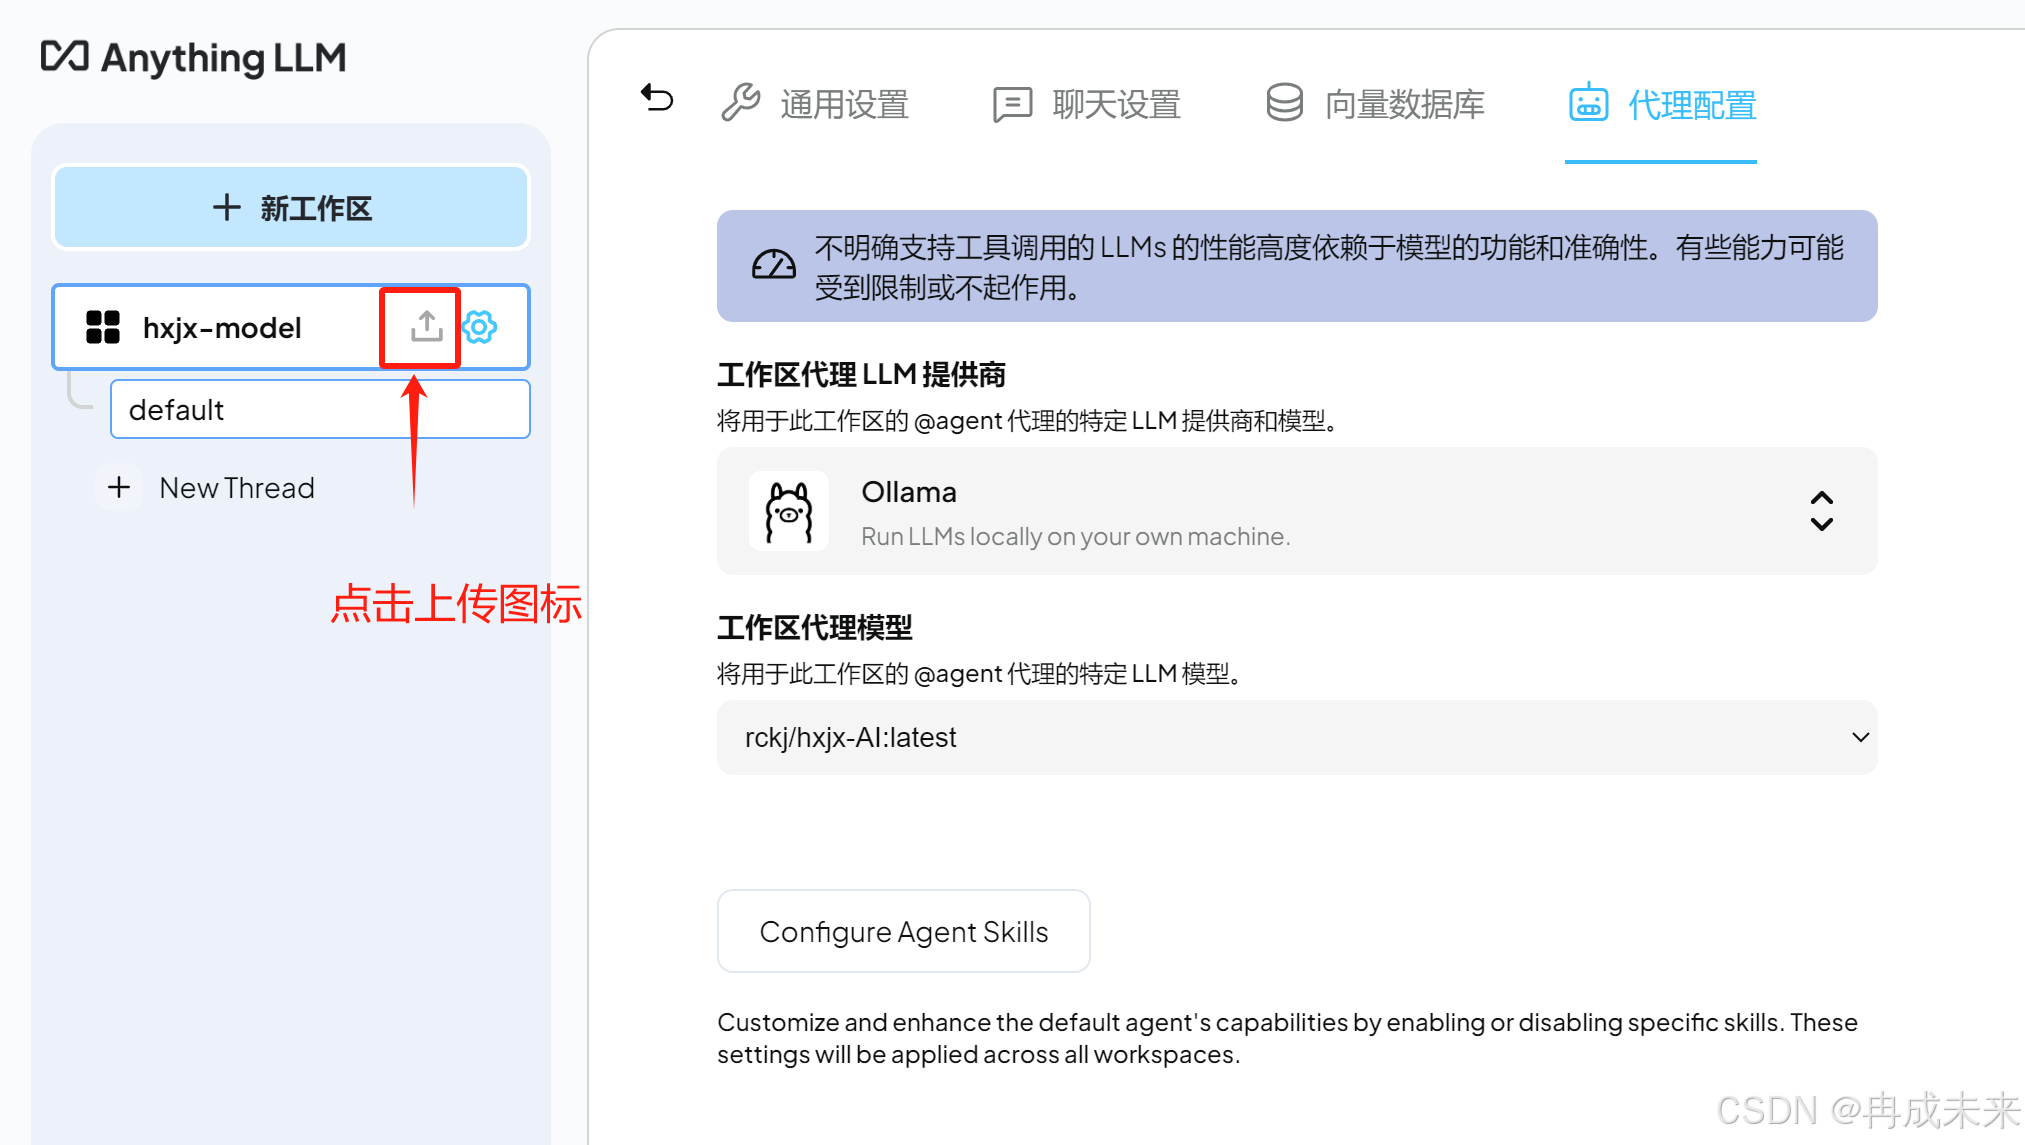Open hxjx-model workspace settings gear
This screenshot has height=1145, width=2025.
click(x=481, y=327)
